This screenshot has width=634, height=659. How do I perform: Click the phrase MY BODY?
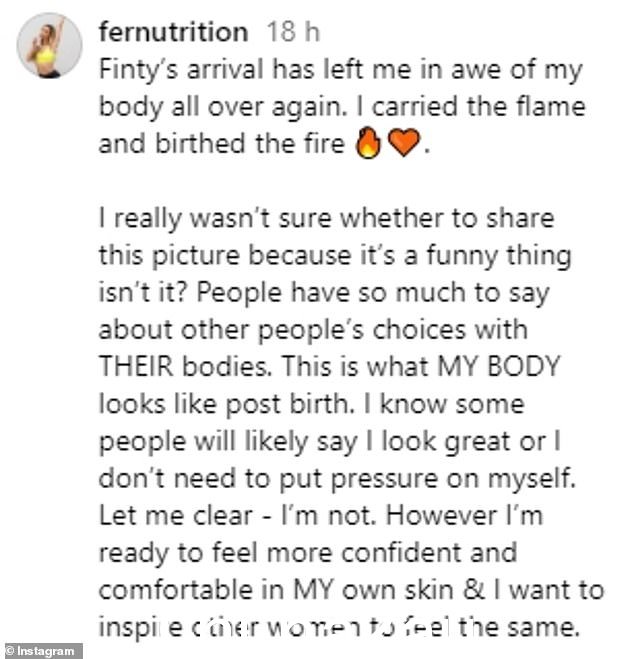point(499,366)
